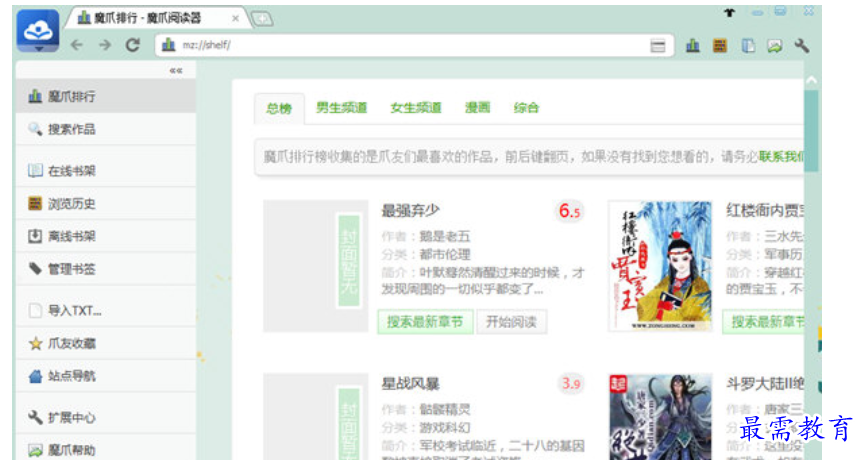Select 魔爪排行 in the sidebar
Image resolution: width=861 pixels, height=460 pixels.
[106, 96]
